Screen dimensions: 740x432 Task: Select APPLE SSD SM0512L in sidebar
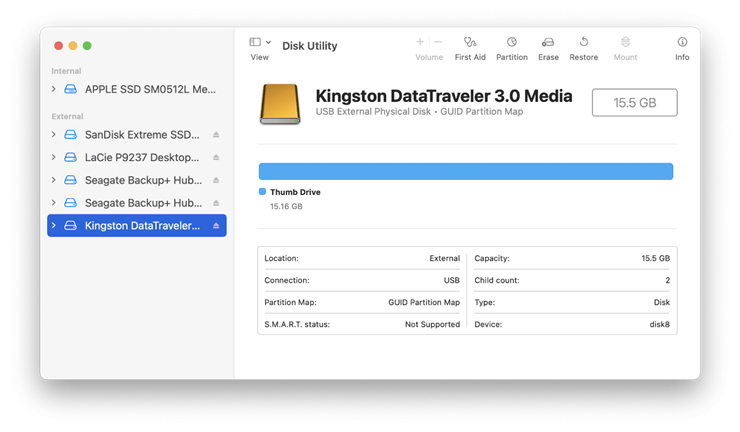(x=137, y=89)
